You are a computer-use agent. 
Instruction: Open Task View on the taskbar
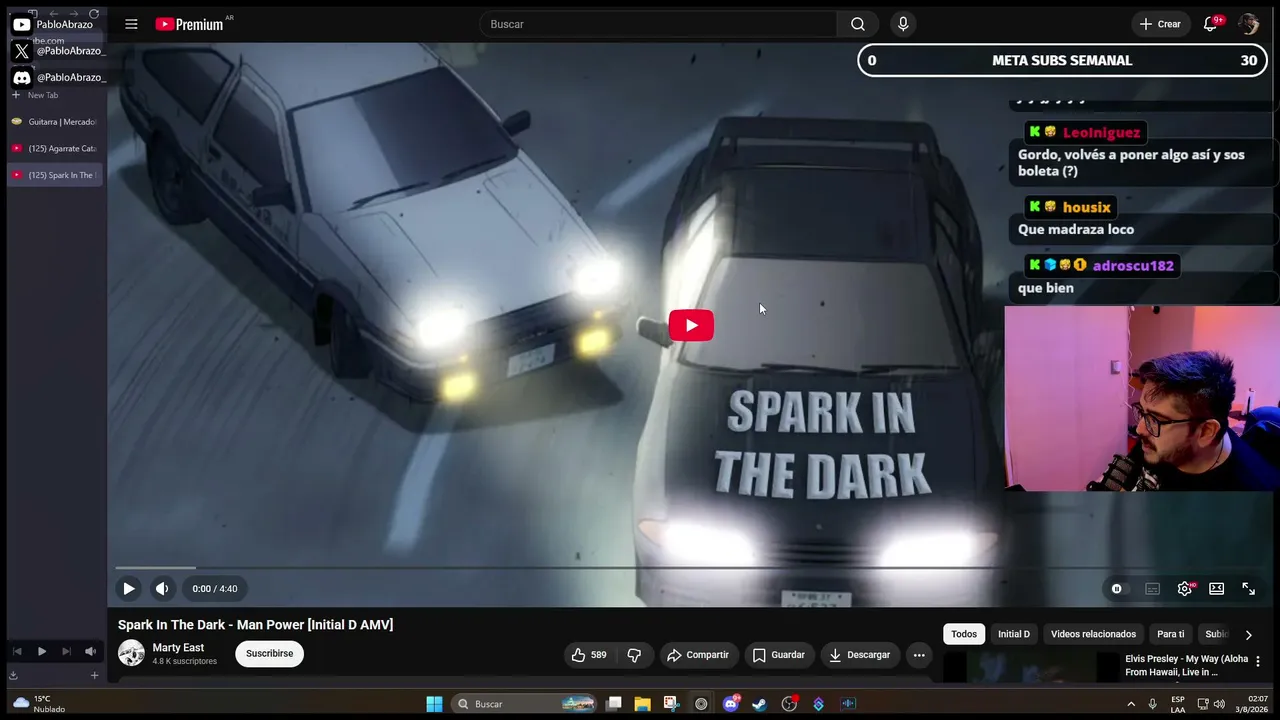tap(614, 704)
